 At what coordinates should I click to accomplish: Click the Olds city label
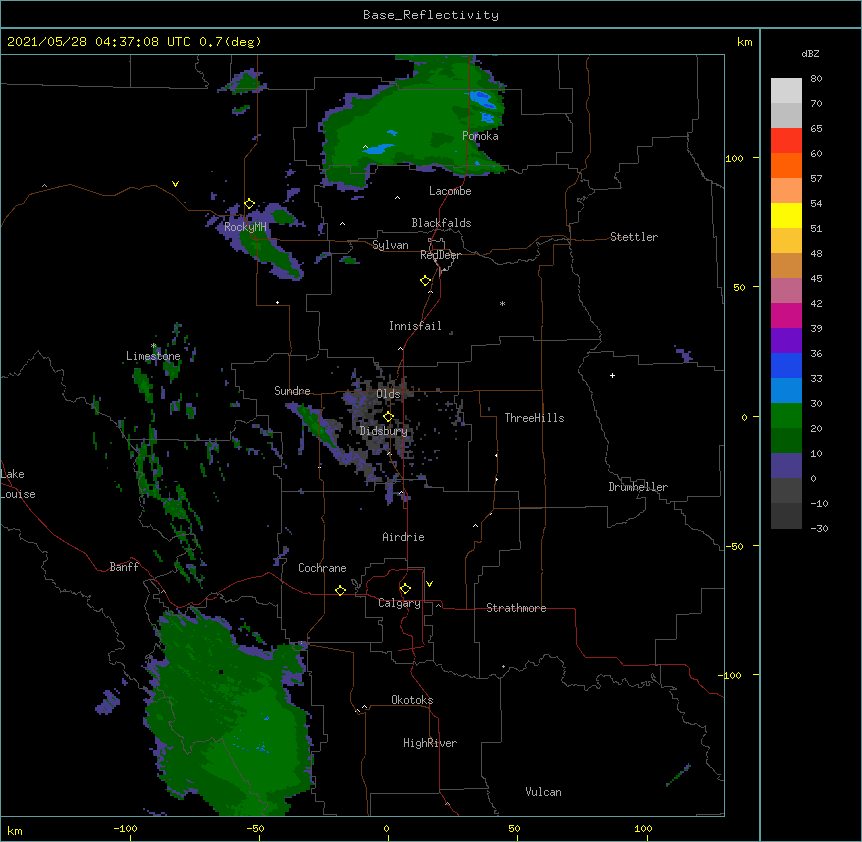pos(388,394)
